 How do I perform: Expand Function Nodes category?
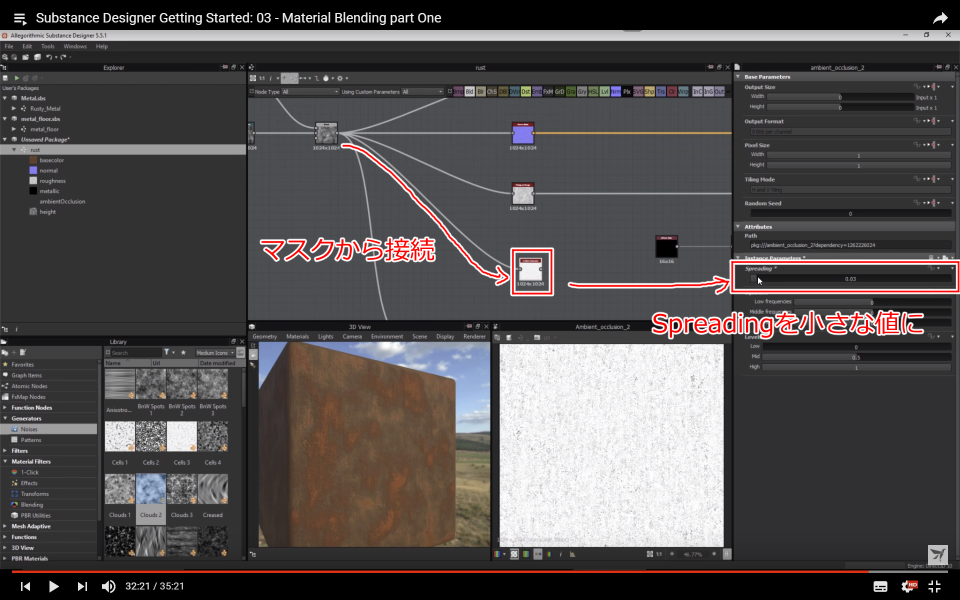(5, 408)
